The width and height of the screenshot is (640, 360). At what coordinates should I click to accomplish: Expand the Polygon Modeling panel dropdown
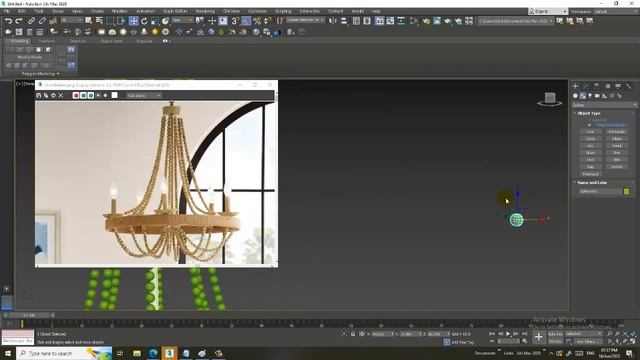click(x=40, y=74)
